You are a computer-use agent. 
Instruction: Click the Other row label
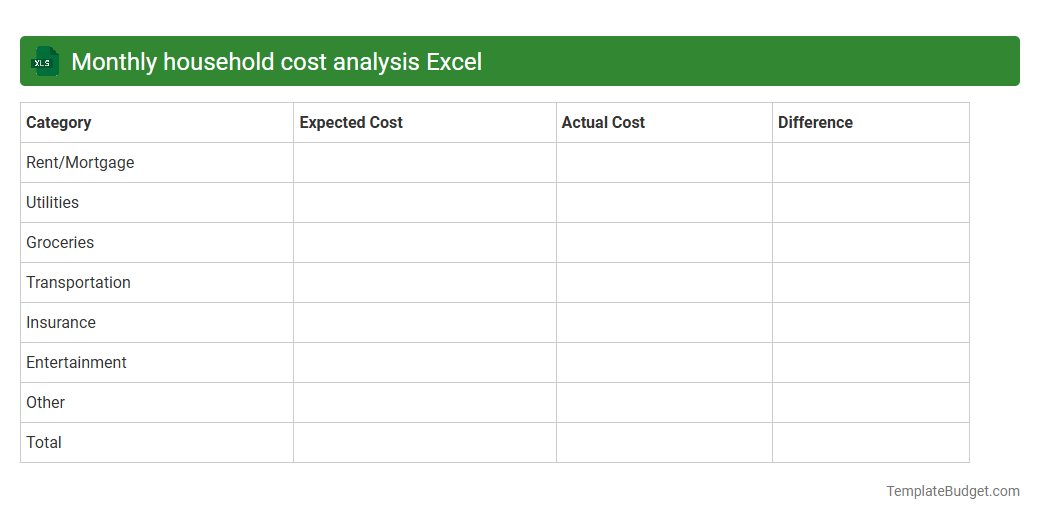(46, 402)
